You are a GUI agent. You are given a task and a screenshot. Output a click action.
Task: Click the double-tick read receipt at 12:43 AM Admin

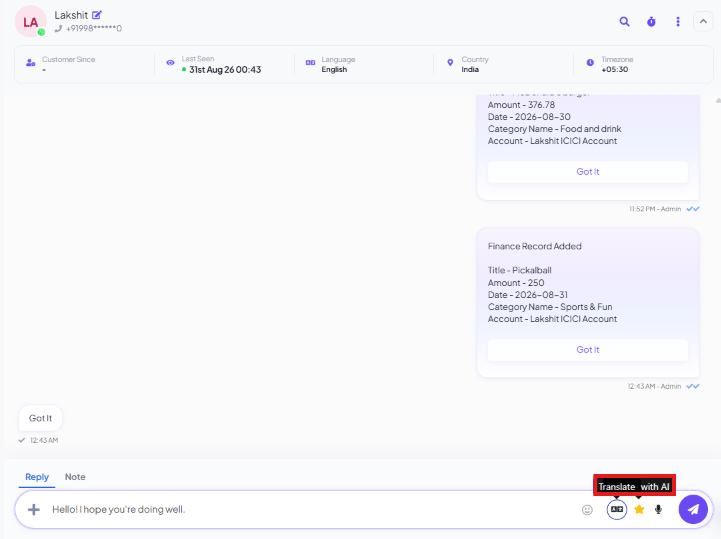coord(693,387)
